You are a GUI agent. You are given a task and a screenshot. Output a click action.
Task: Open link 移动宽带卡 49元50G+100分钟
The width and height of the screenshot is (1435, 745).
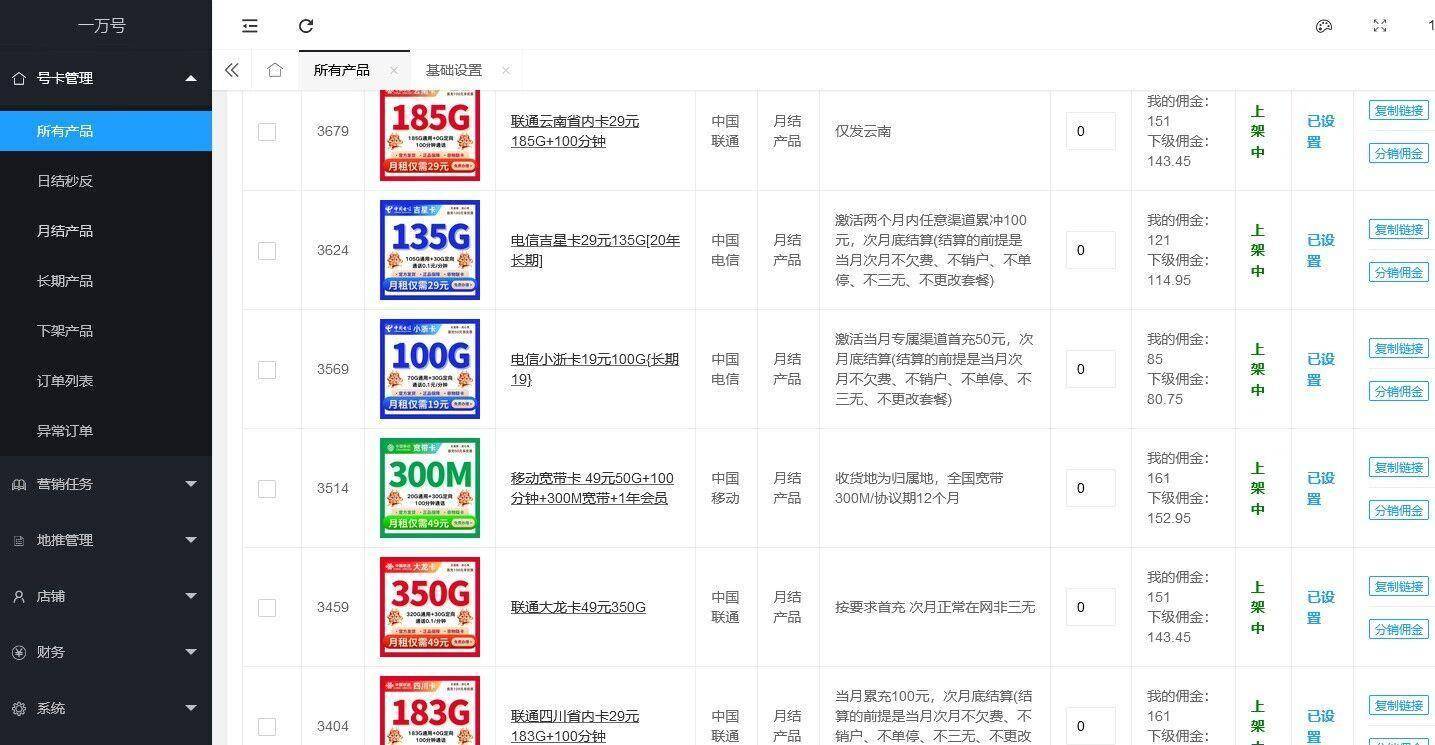coord(593,488)
